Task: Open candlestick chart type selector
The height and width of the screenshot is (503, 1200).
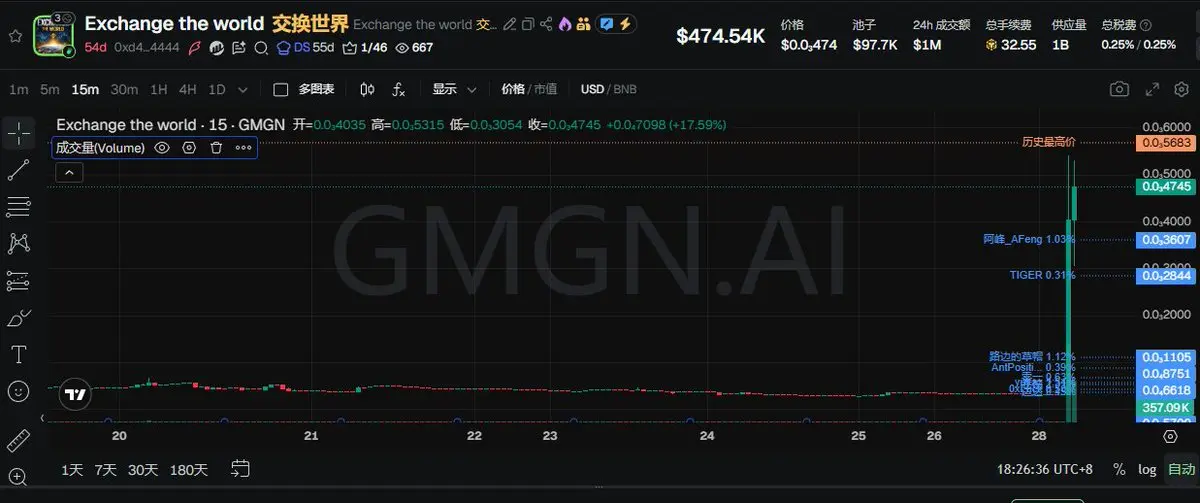Action: click(x=367, y=89)
